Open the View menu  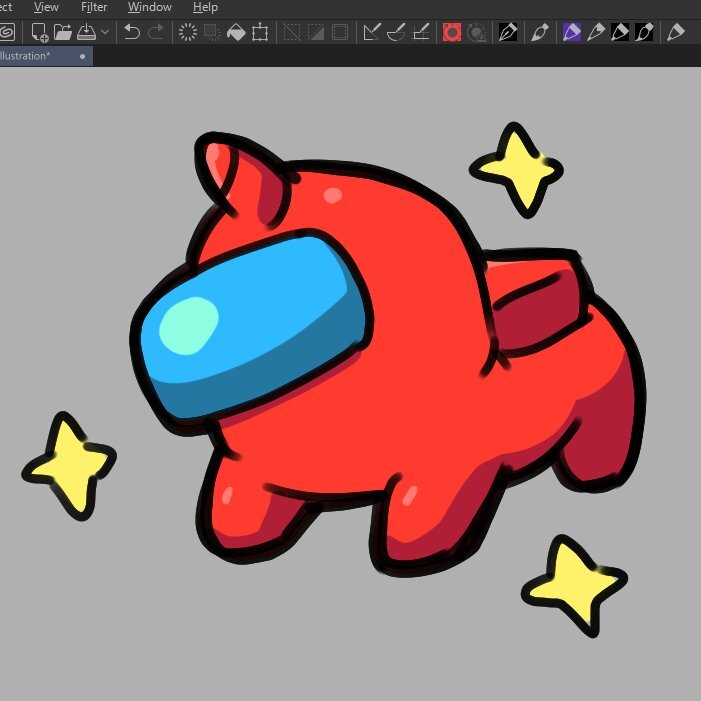(x=46, y=7)
